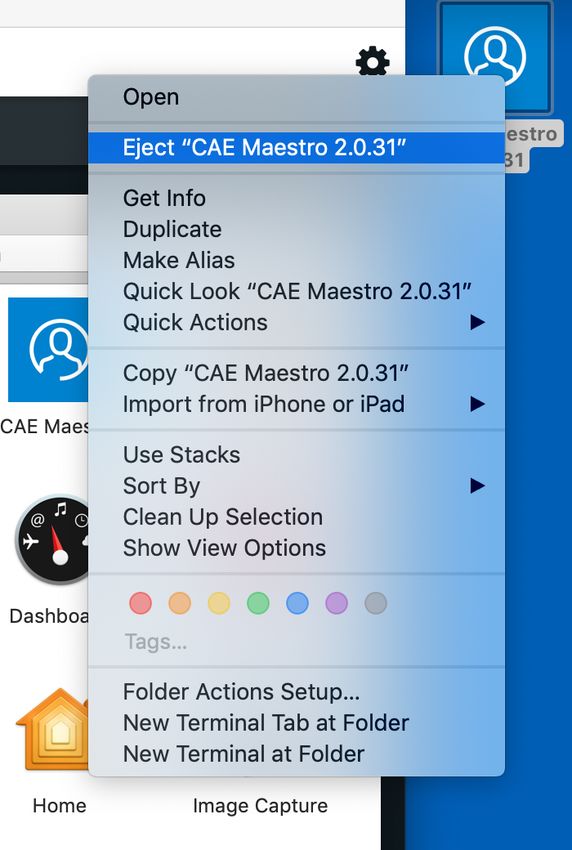This screenshot has width=572, height=850.
Task: Expand the Sort By submenu
Action: tap(296, 486)
